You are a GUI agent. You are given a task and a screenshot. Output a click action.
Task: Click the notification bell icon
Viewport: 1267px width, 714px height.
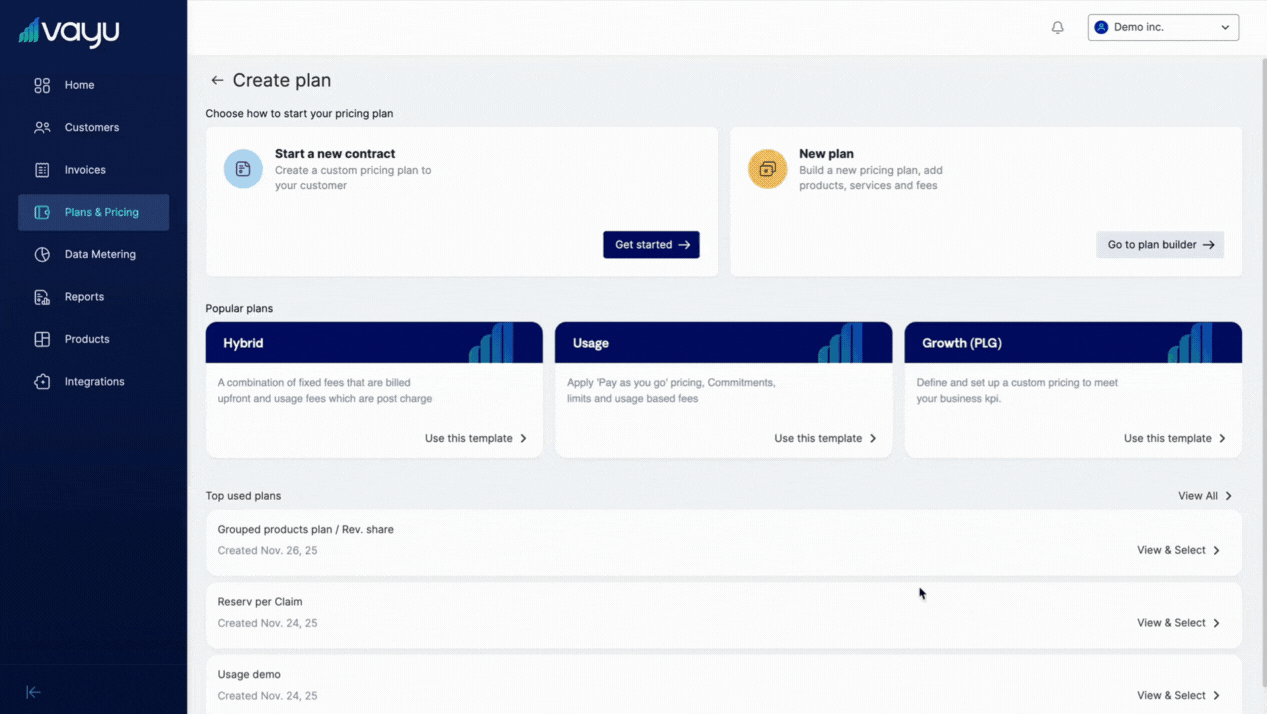1057,28
